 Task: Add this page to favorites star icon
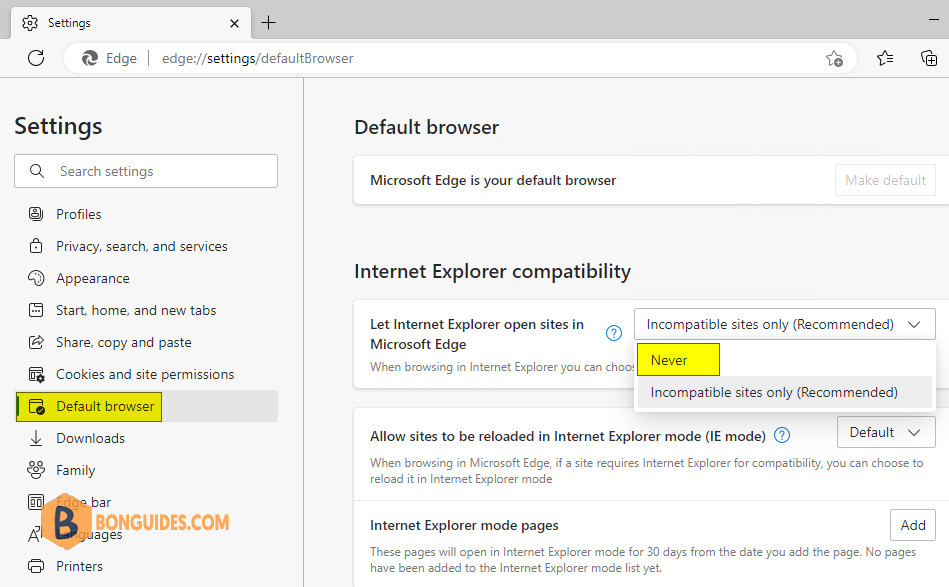point(834,58)
